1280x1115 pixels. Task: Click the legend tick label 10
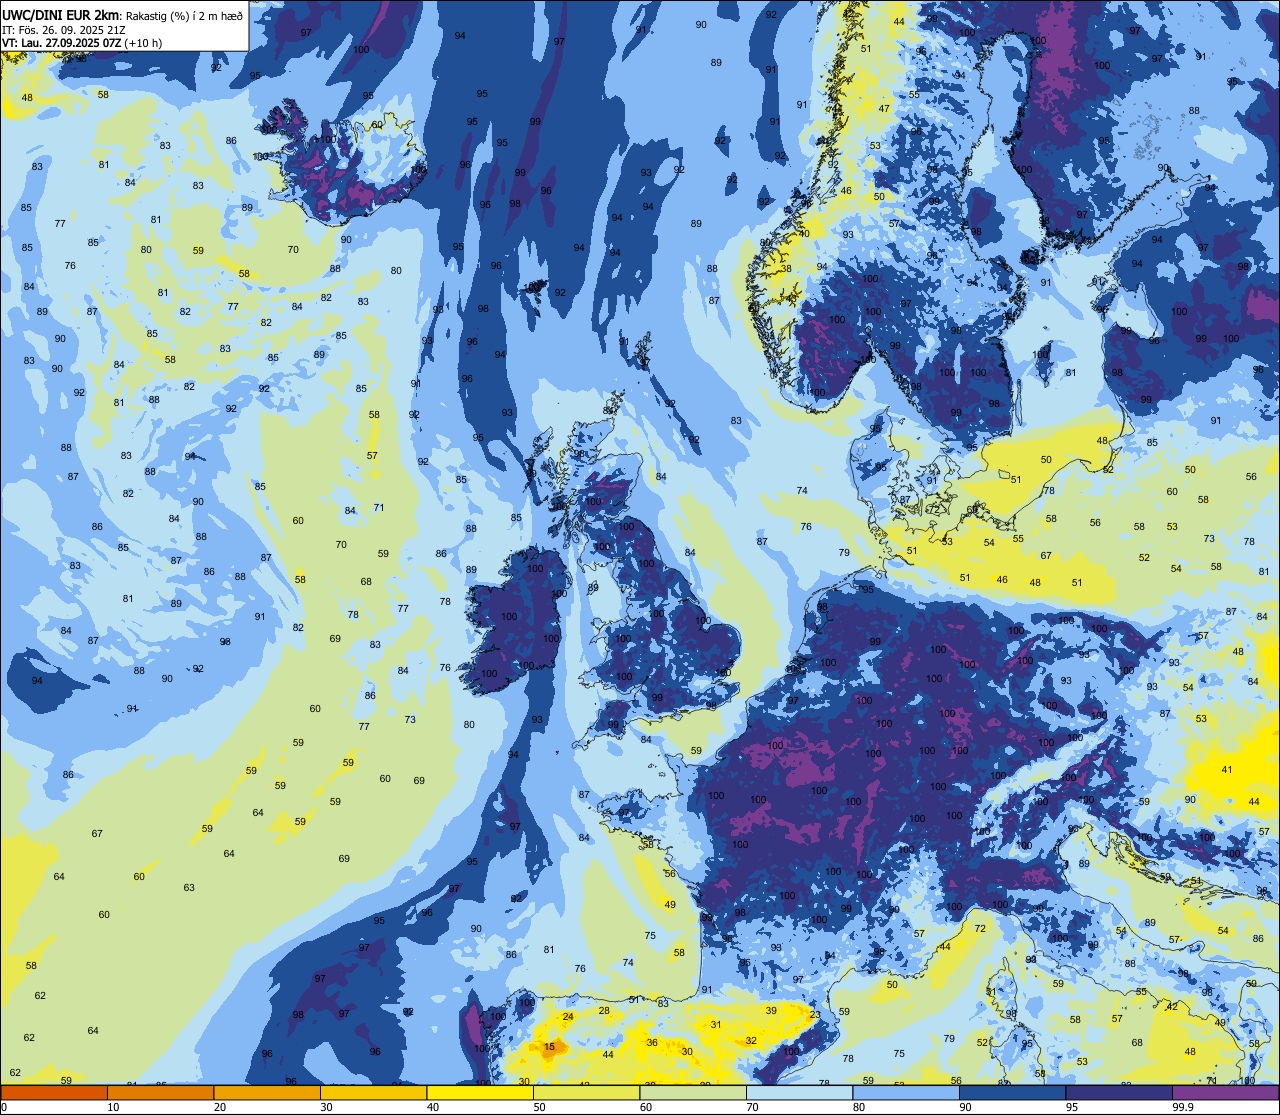(113, 1107)
